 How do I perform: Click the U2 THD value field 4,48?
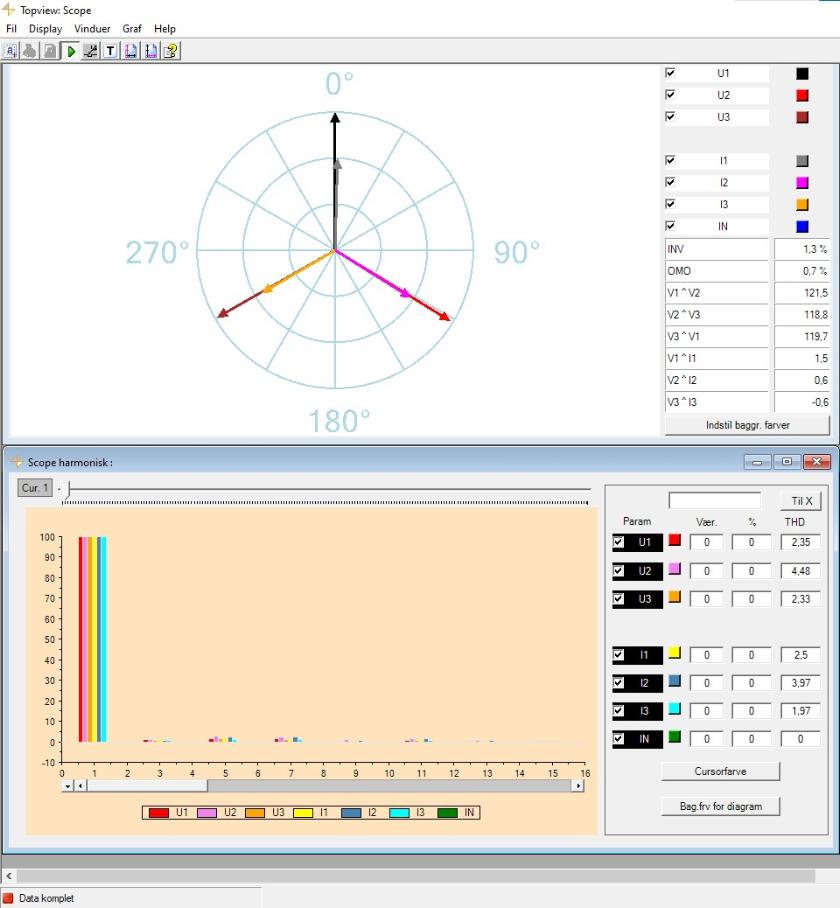pyautogui.click(x=801, y=571)
